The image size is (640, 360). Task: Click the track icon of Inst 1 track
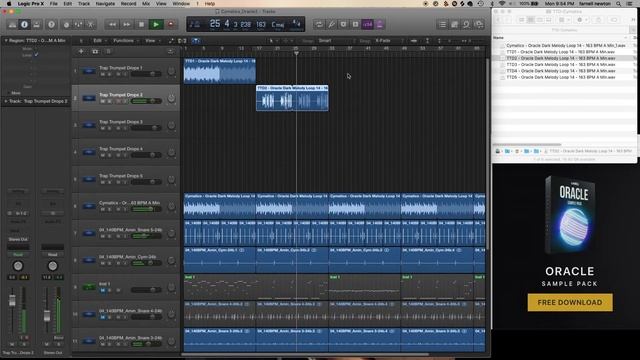[89, 287]
